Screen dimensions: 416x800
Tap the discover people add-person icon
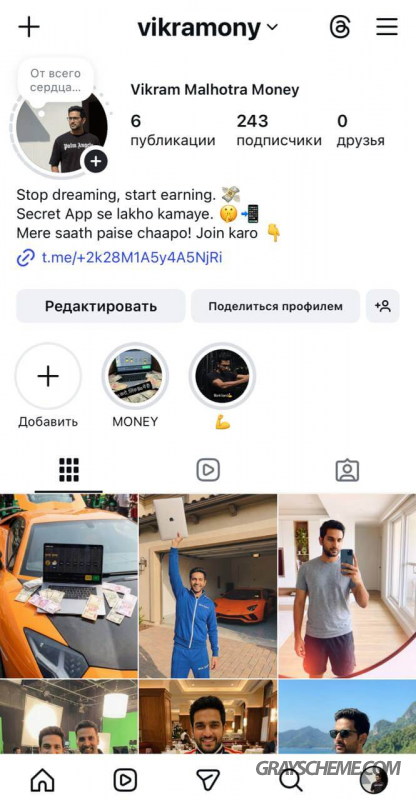pyautogui.click(x=383, y=306)
